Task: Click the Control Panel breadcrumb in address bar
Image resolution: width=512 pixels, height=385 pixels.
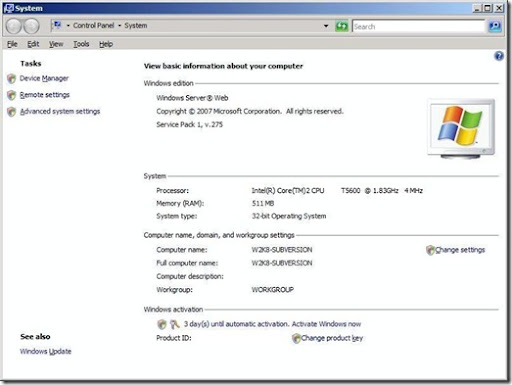Action: pos(94,26)
